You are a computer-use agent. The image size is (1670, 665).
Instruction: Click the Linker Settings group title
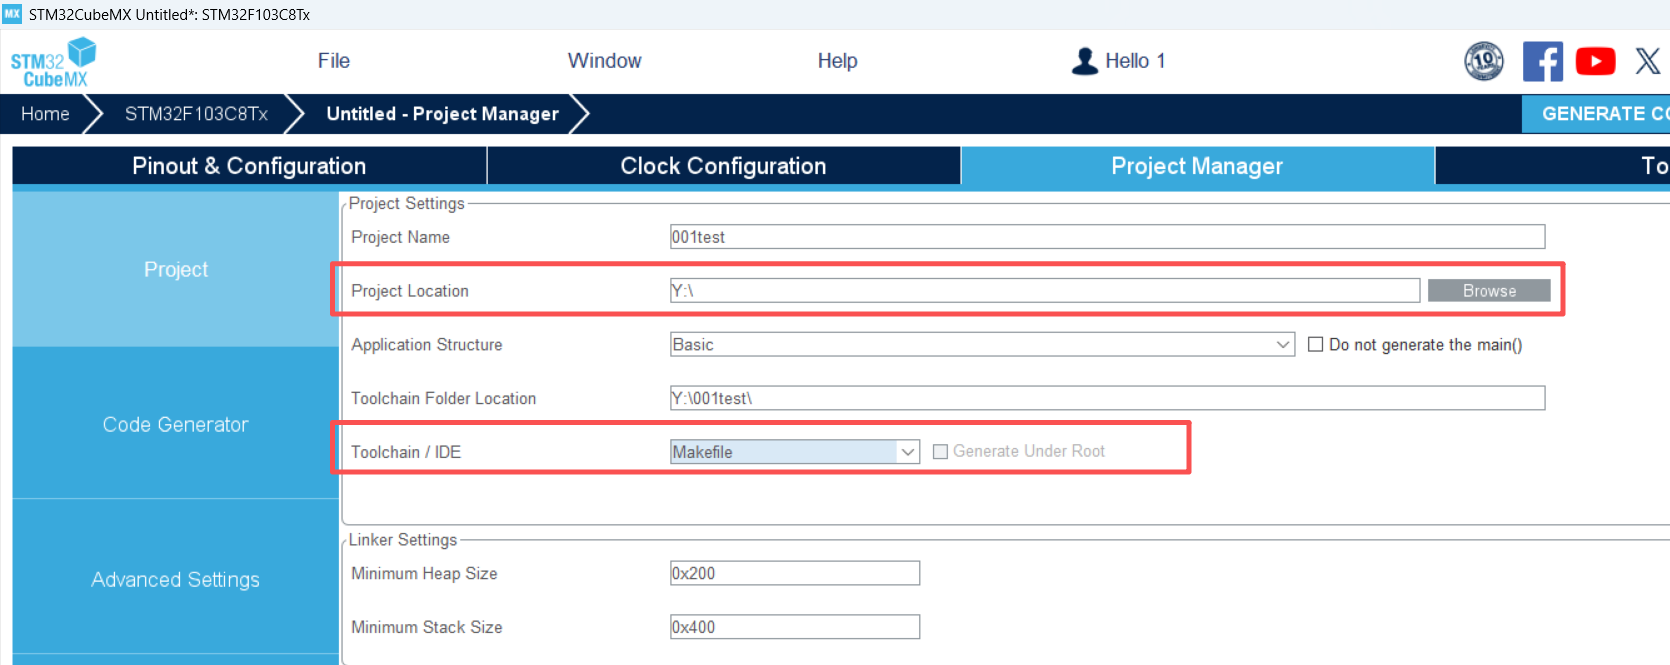[403, 540]
